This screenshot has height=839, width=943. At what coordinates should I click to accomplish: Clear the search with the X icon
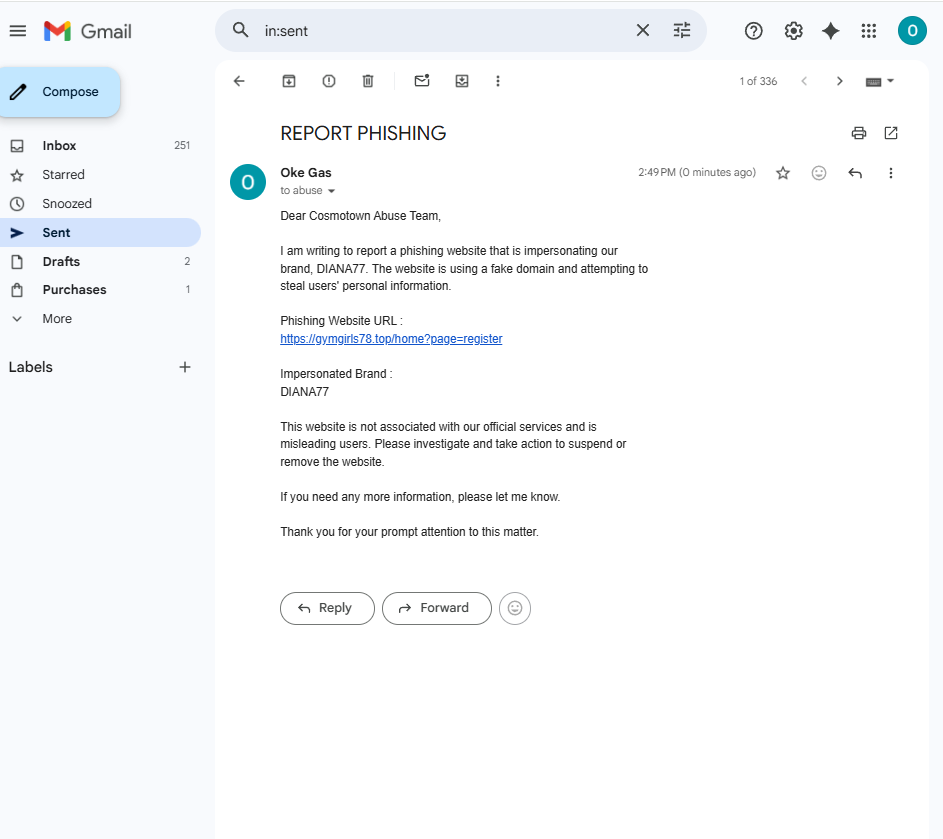[643, 30]
